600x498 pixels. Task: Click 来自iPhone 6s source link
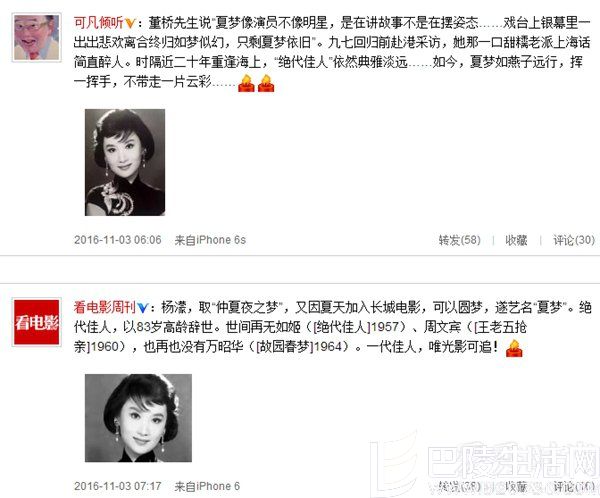click(x=210, y=240)
